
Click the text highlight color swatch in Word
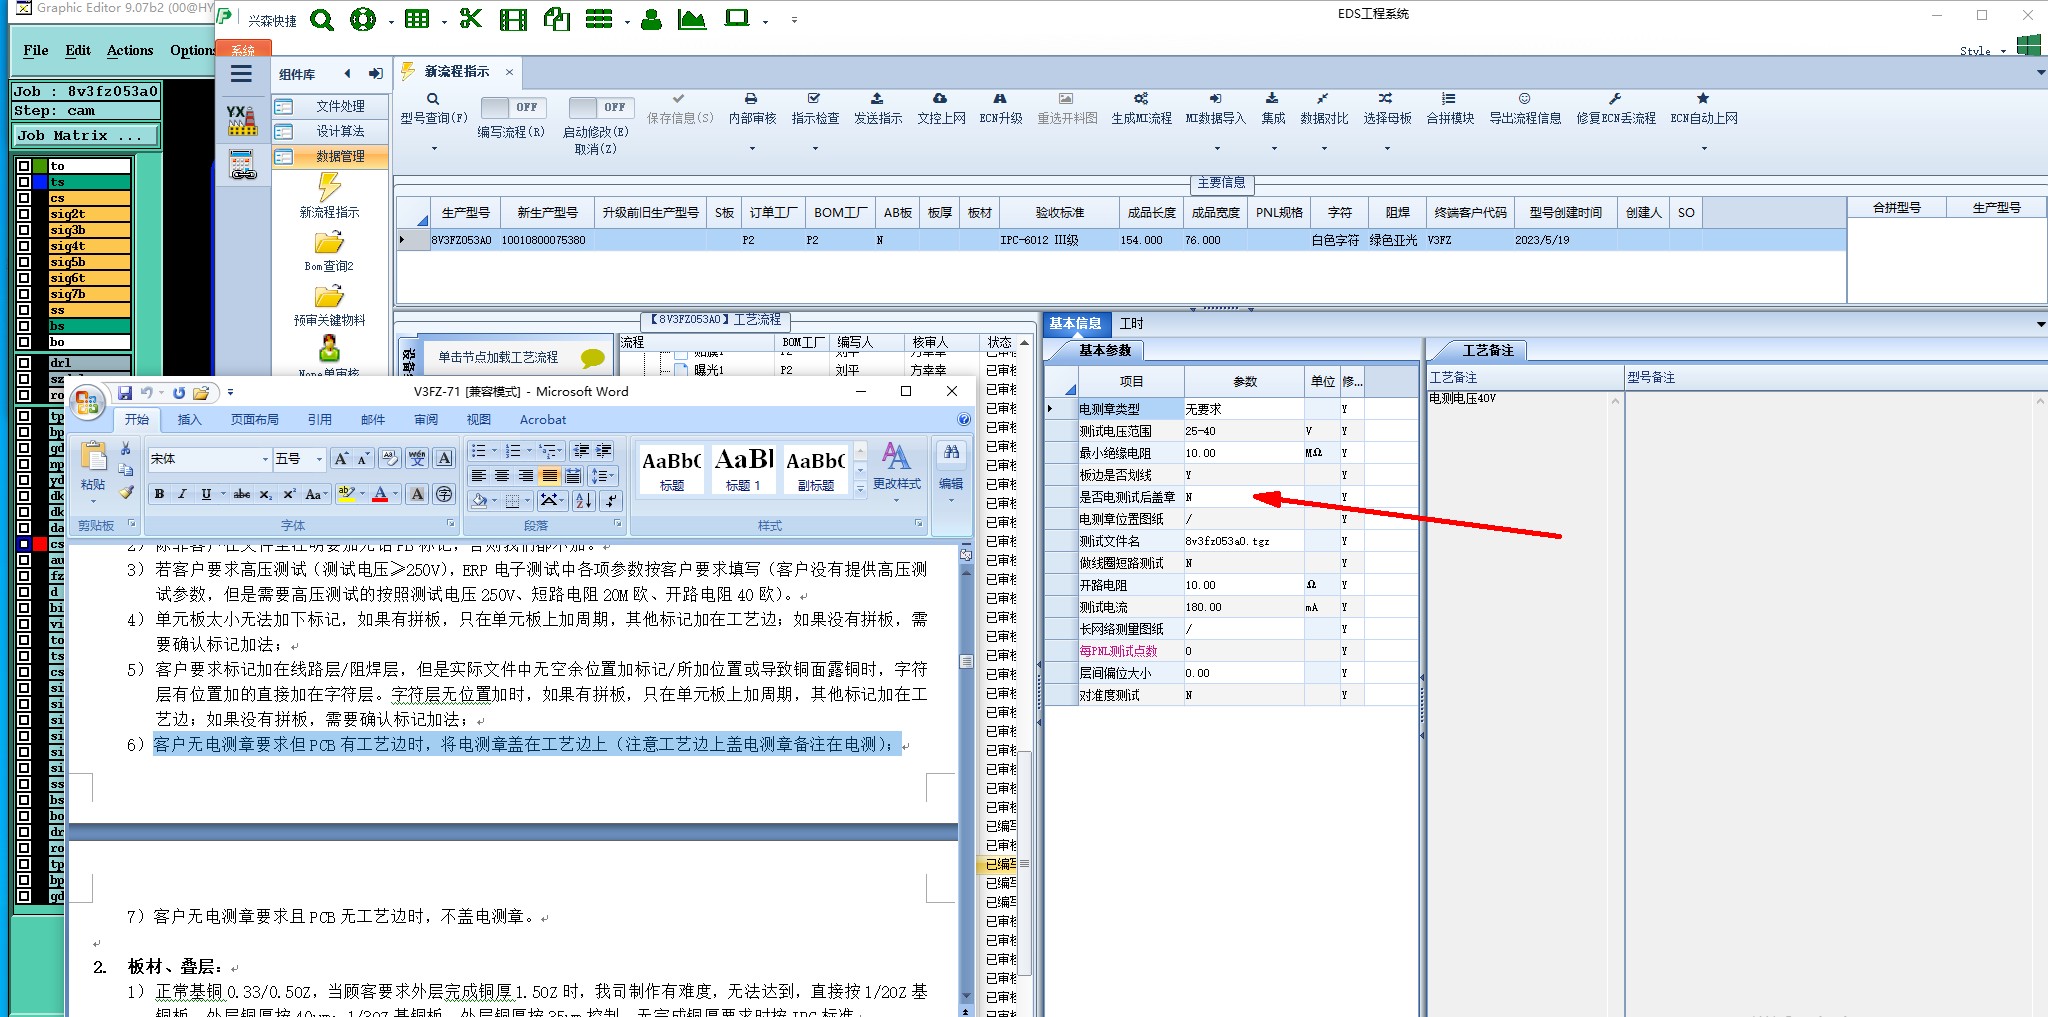click(x=346, y=494)
